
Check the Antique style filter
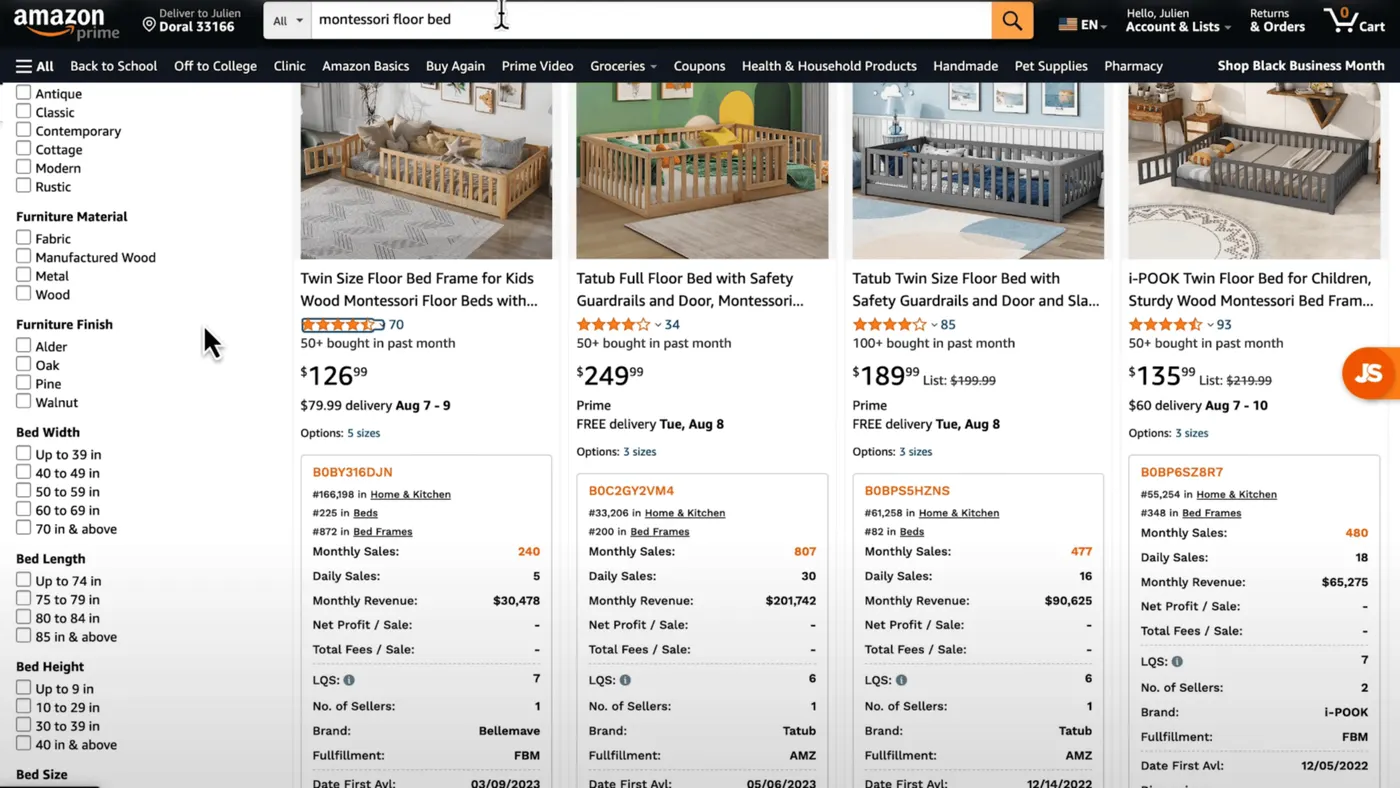pos(23,93)
